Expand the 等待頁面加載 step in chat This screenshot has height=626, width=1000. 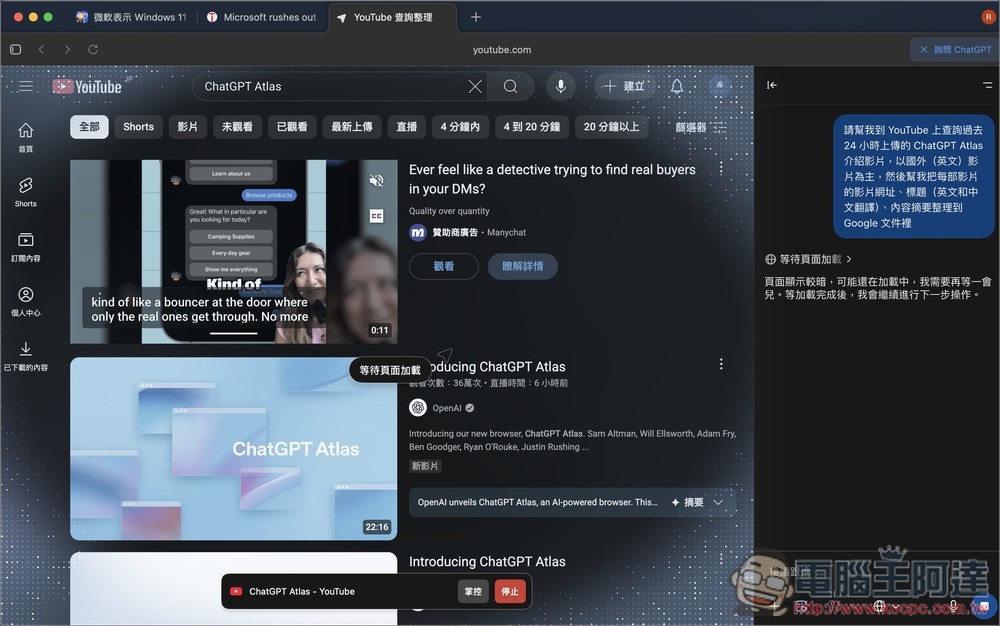coord(809,259)
